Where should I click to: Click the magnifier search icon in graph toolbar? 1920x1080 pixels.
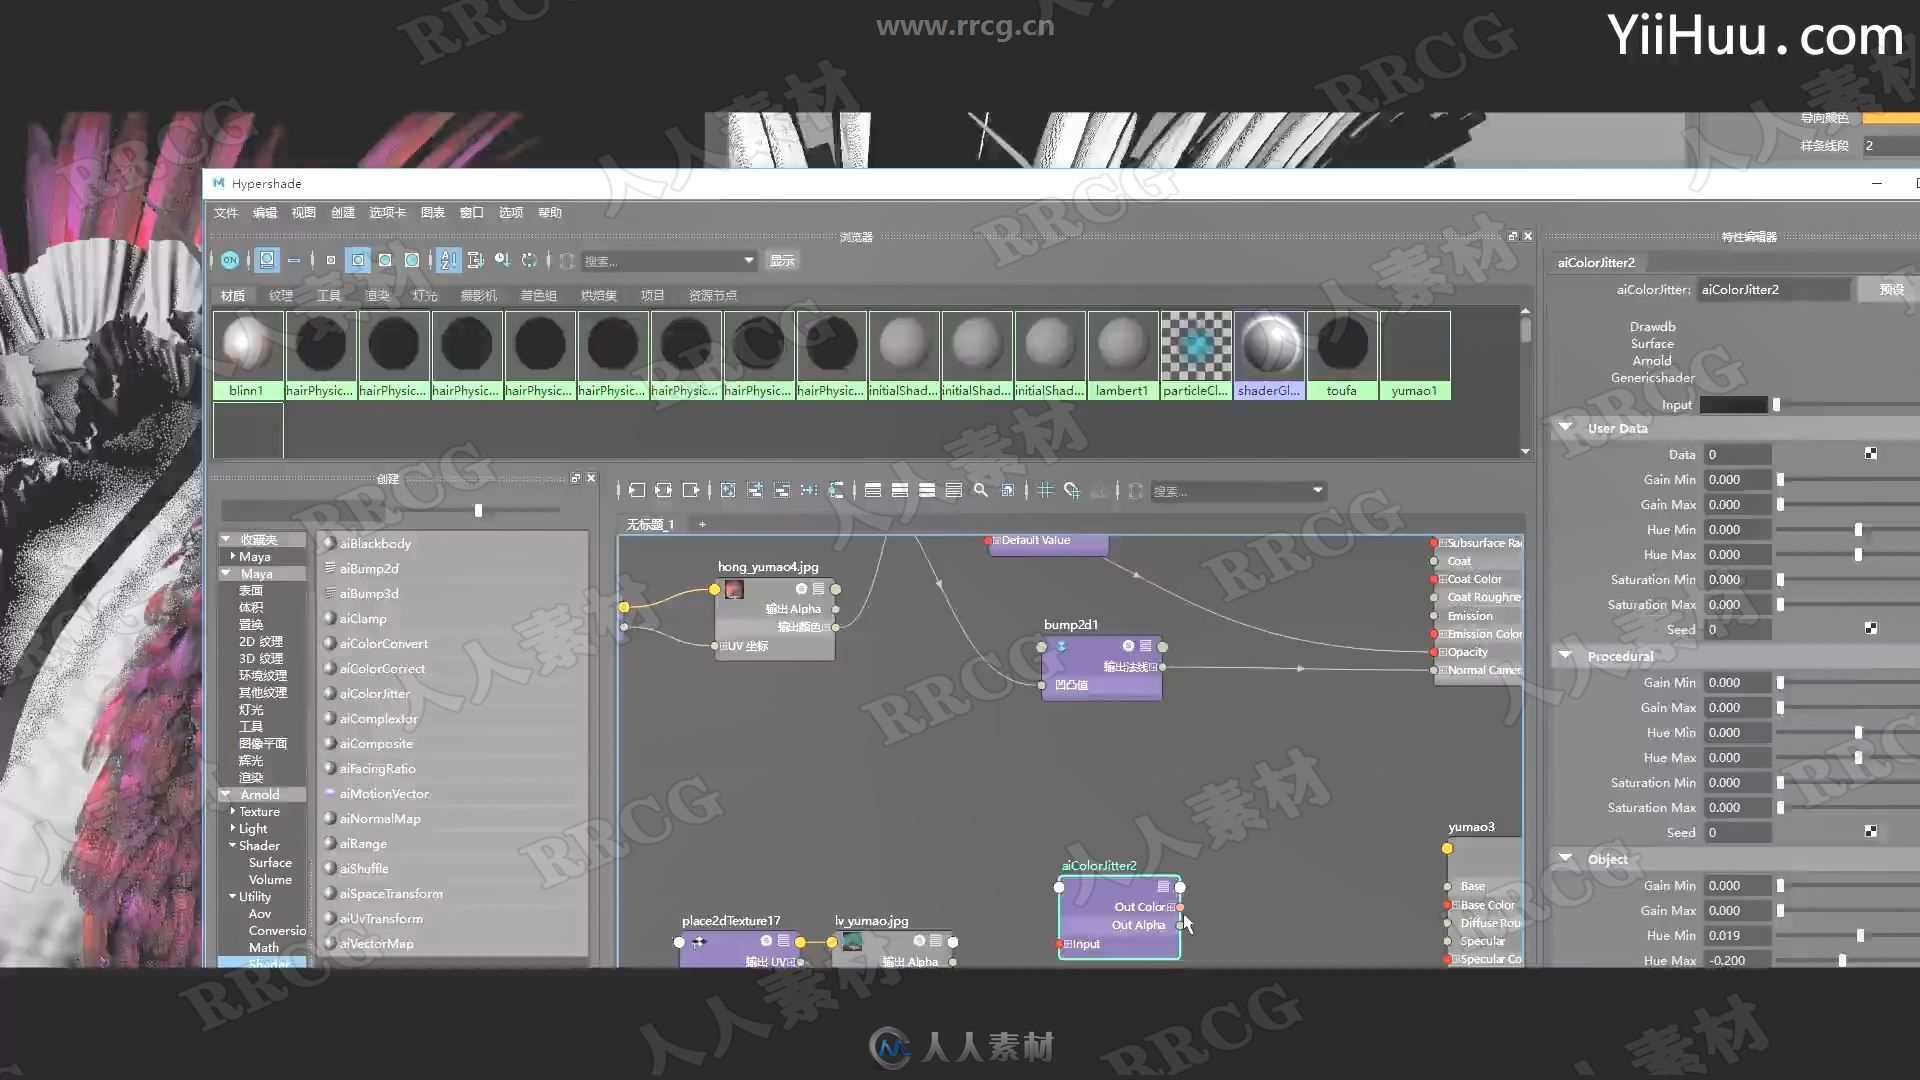coord(981,490)
